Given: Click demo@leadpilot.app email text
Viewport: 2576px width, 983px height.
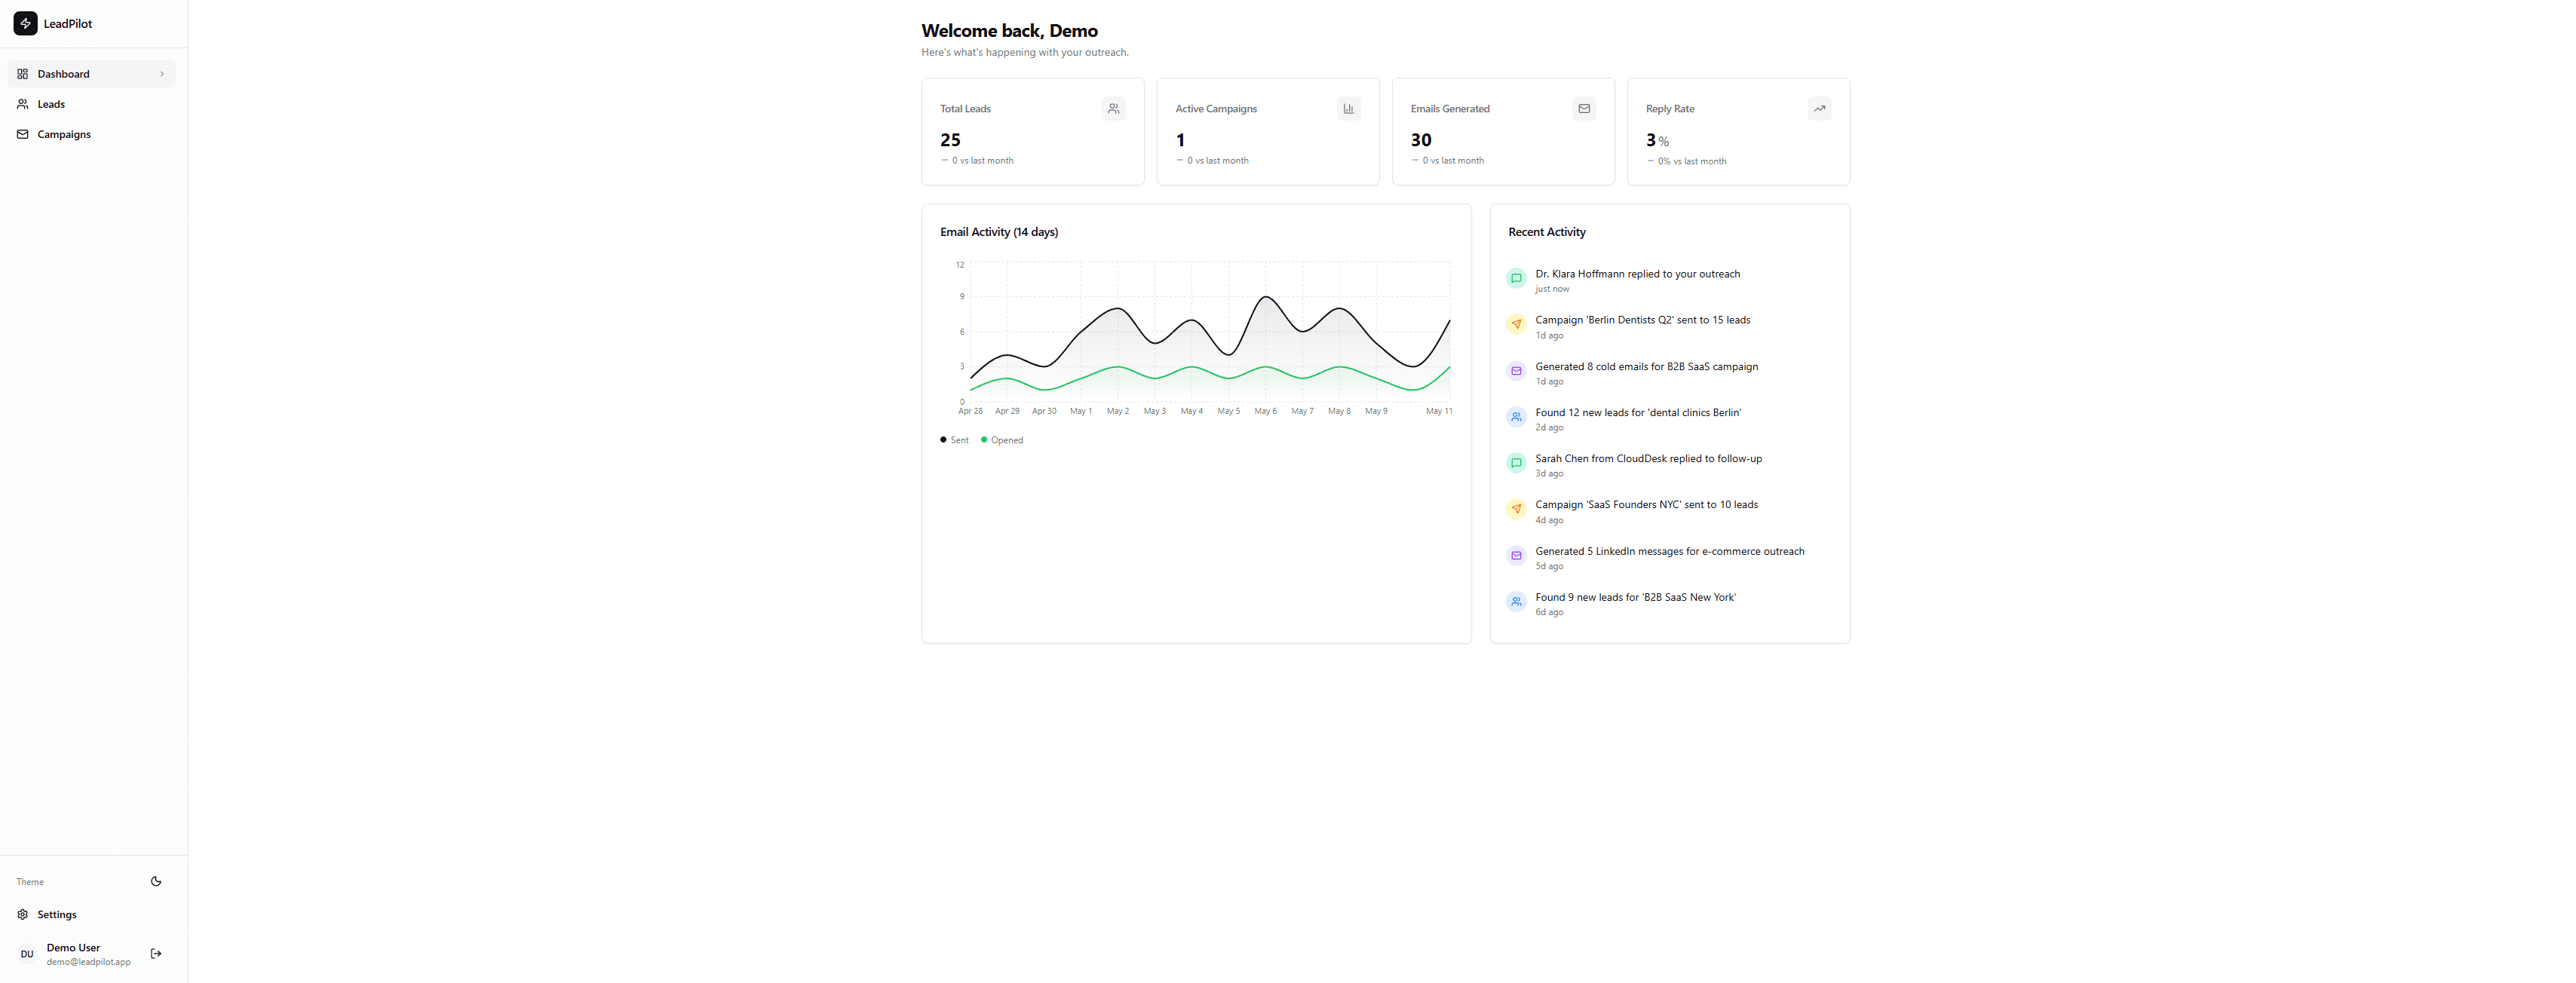Looking at the screenshot, I should (x=88, y=962).
